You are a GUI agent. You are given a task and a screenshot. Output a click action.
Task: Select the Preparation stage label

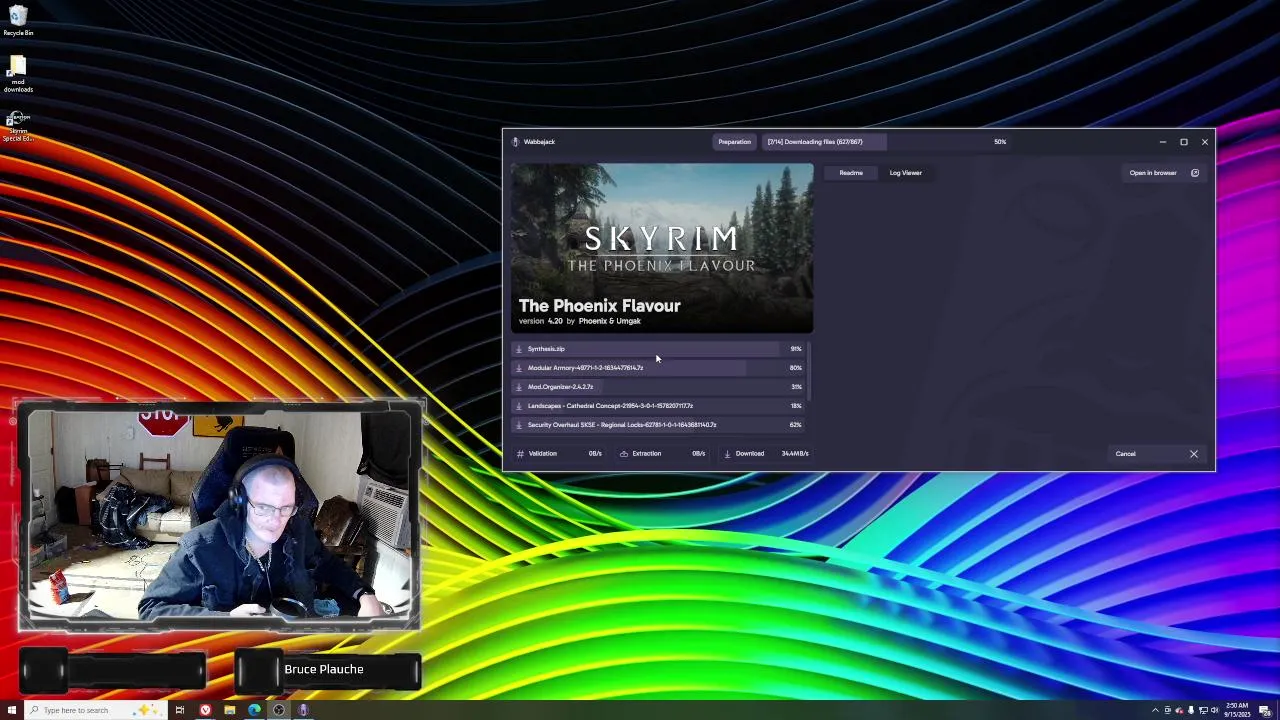(x=734, y=142)
